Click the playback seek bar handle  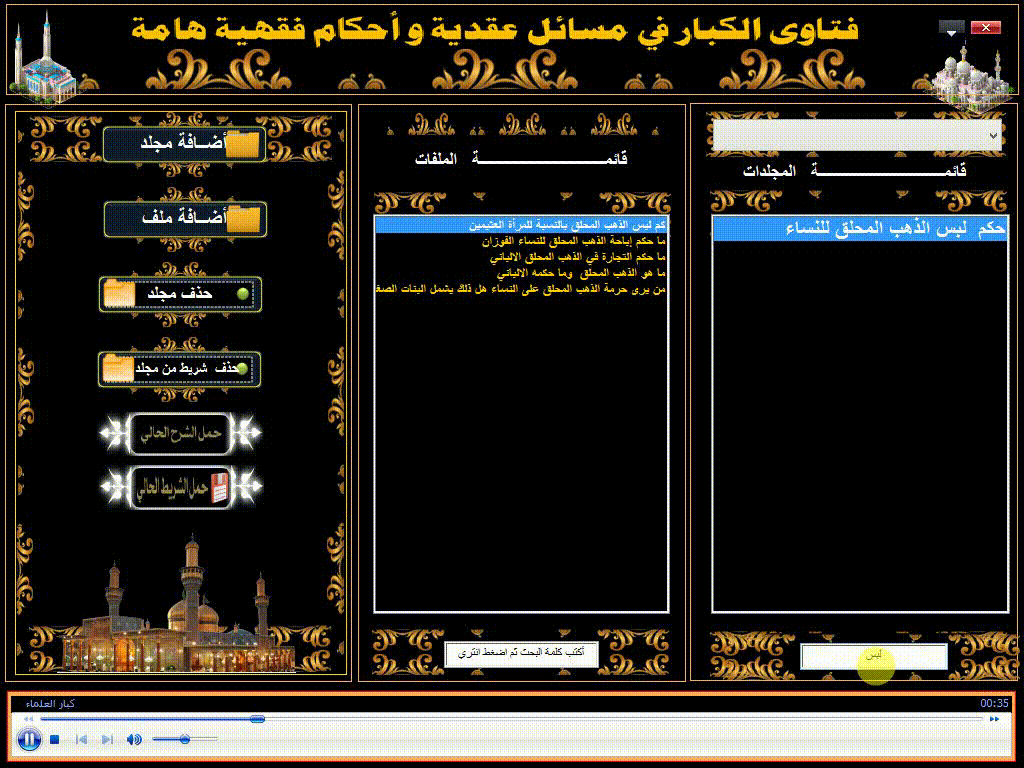[x=257, y=719]
